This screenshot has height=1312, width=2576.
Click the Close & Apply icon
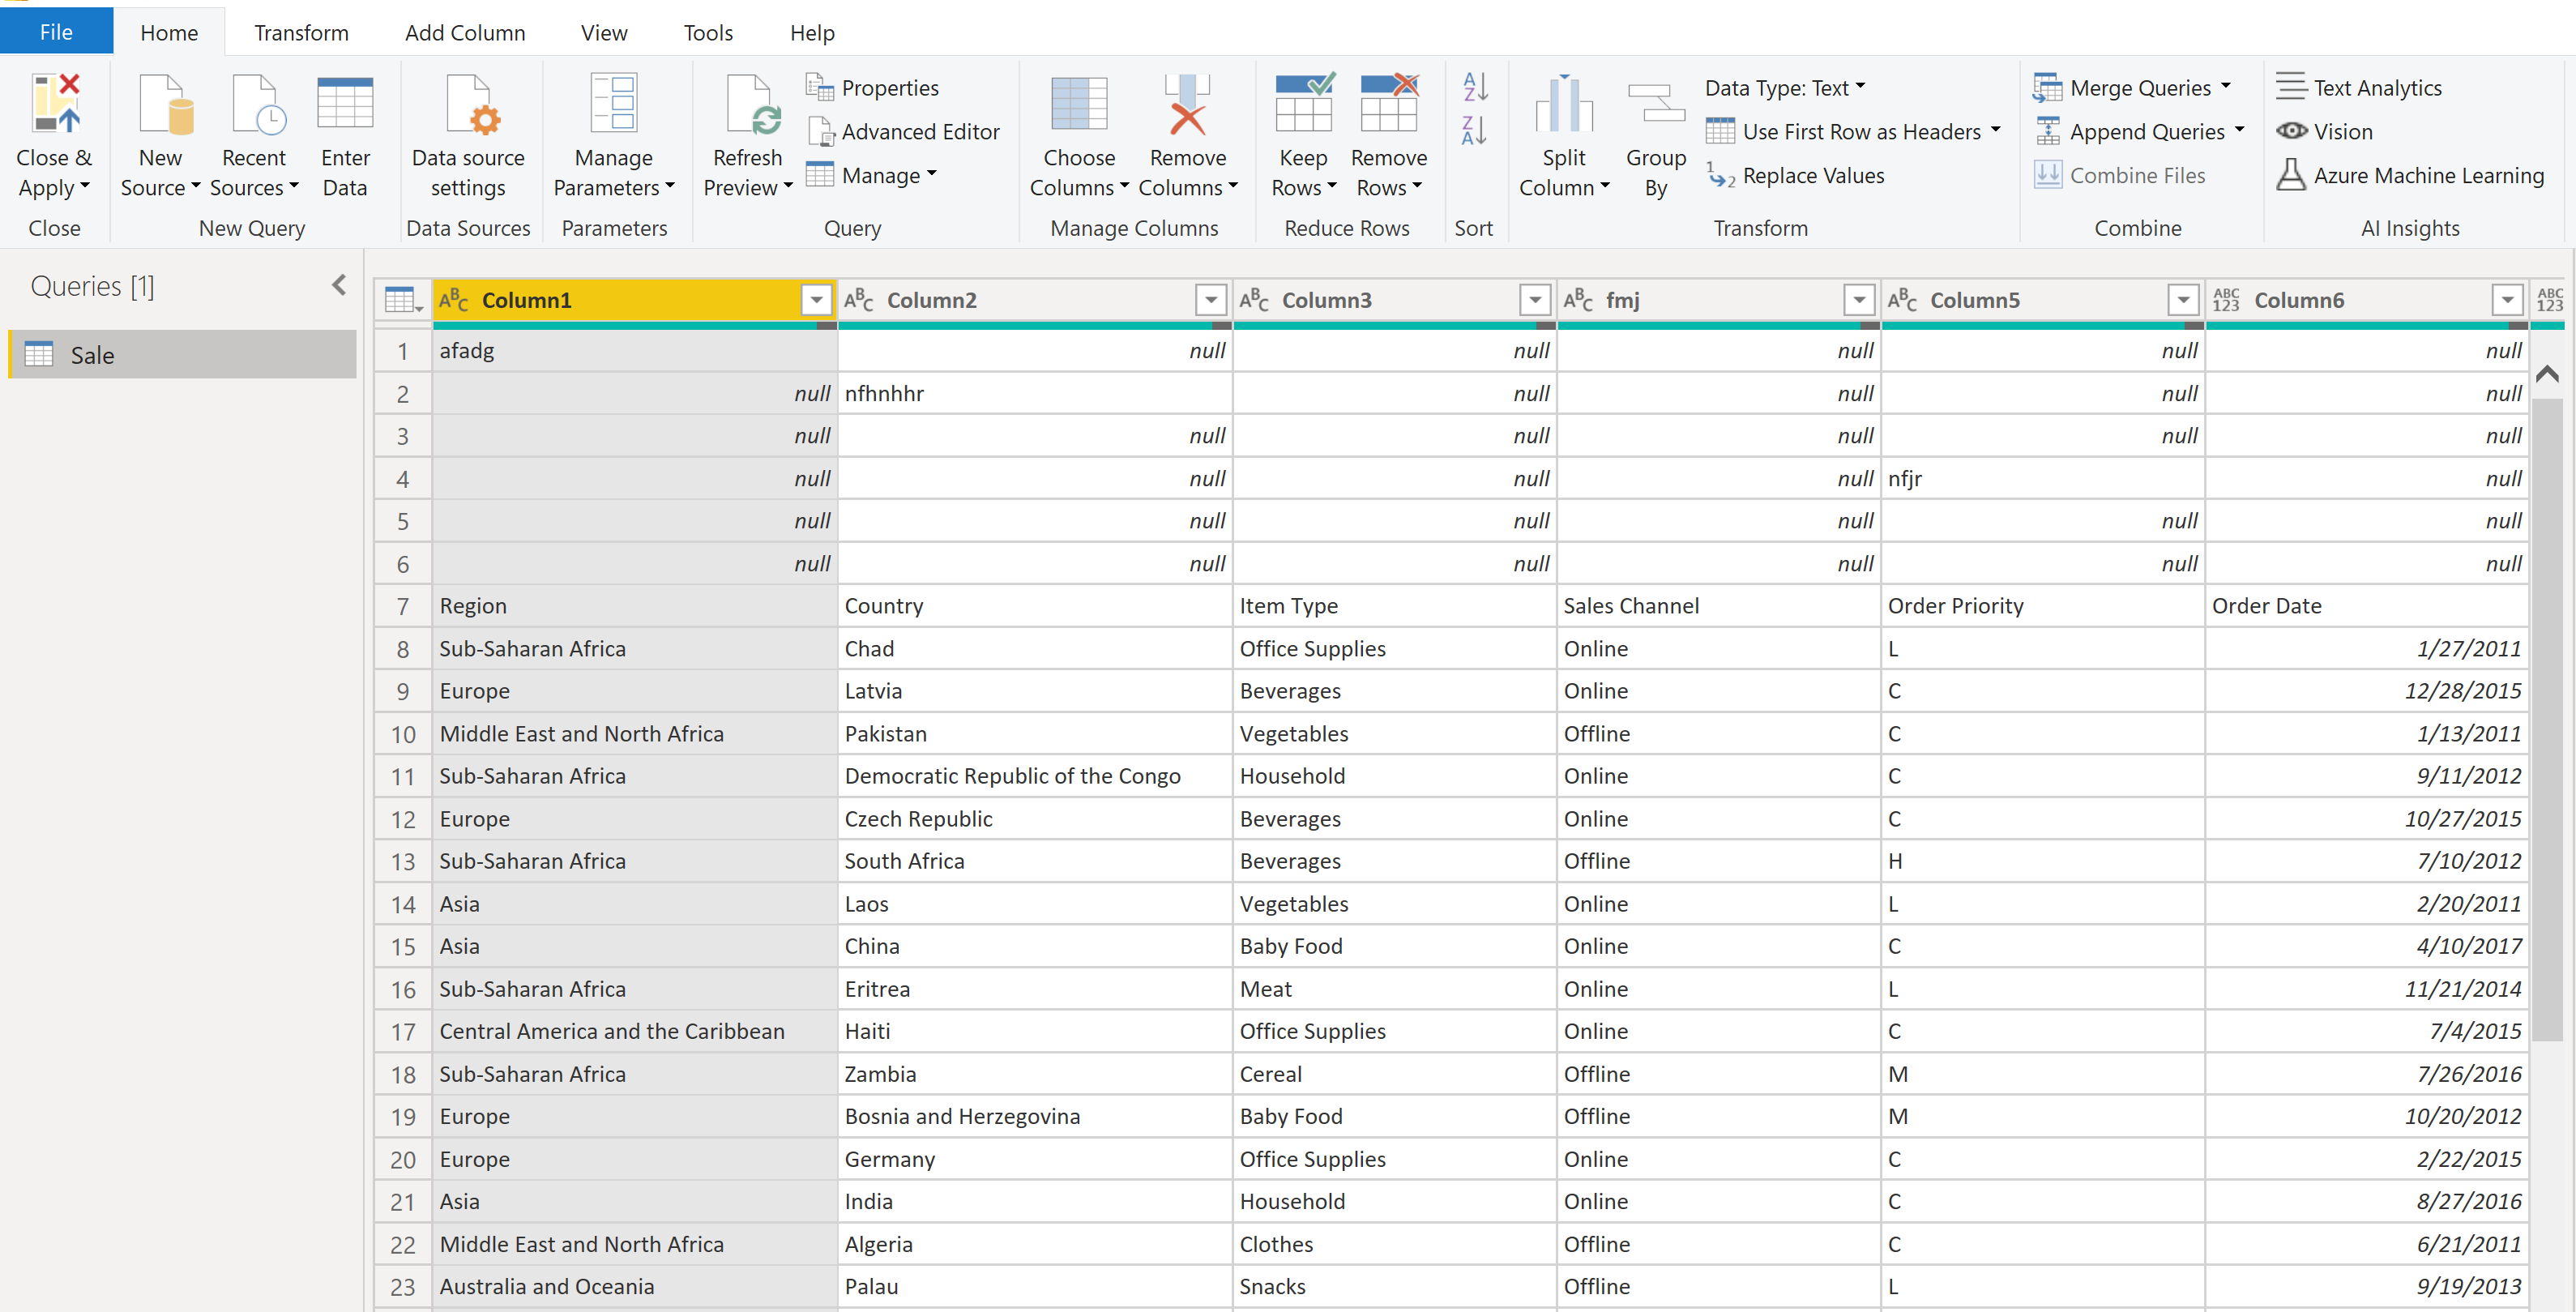[x=54, y=103]
